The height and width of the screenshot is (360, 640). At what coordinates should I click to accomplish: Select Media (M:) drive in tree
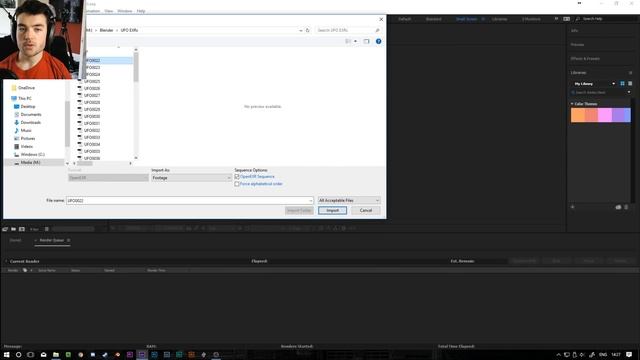30,162
